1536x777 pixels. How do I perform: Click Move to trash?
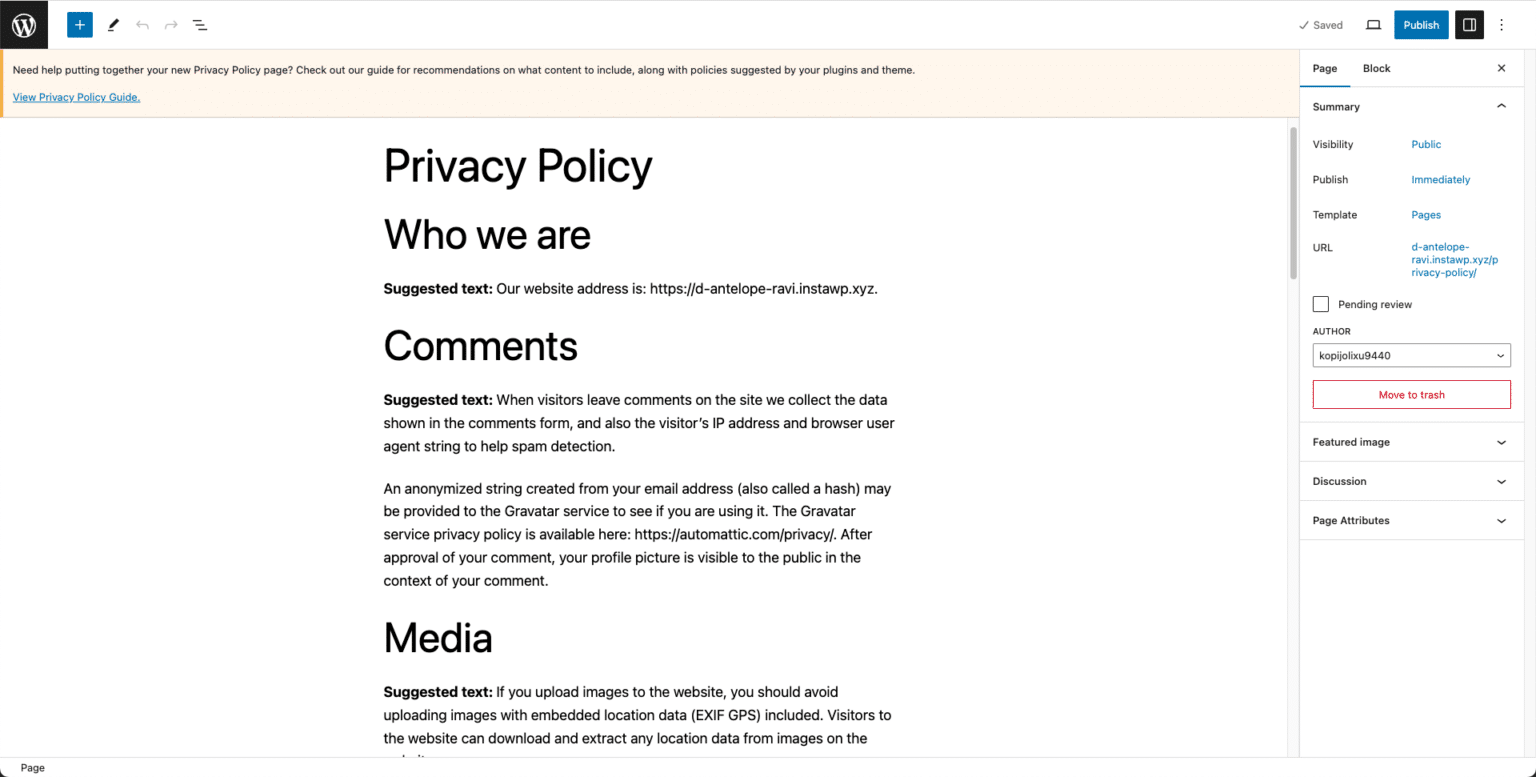[x=1411, y=394]
